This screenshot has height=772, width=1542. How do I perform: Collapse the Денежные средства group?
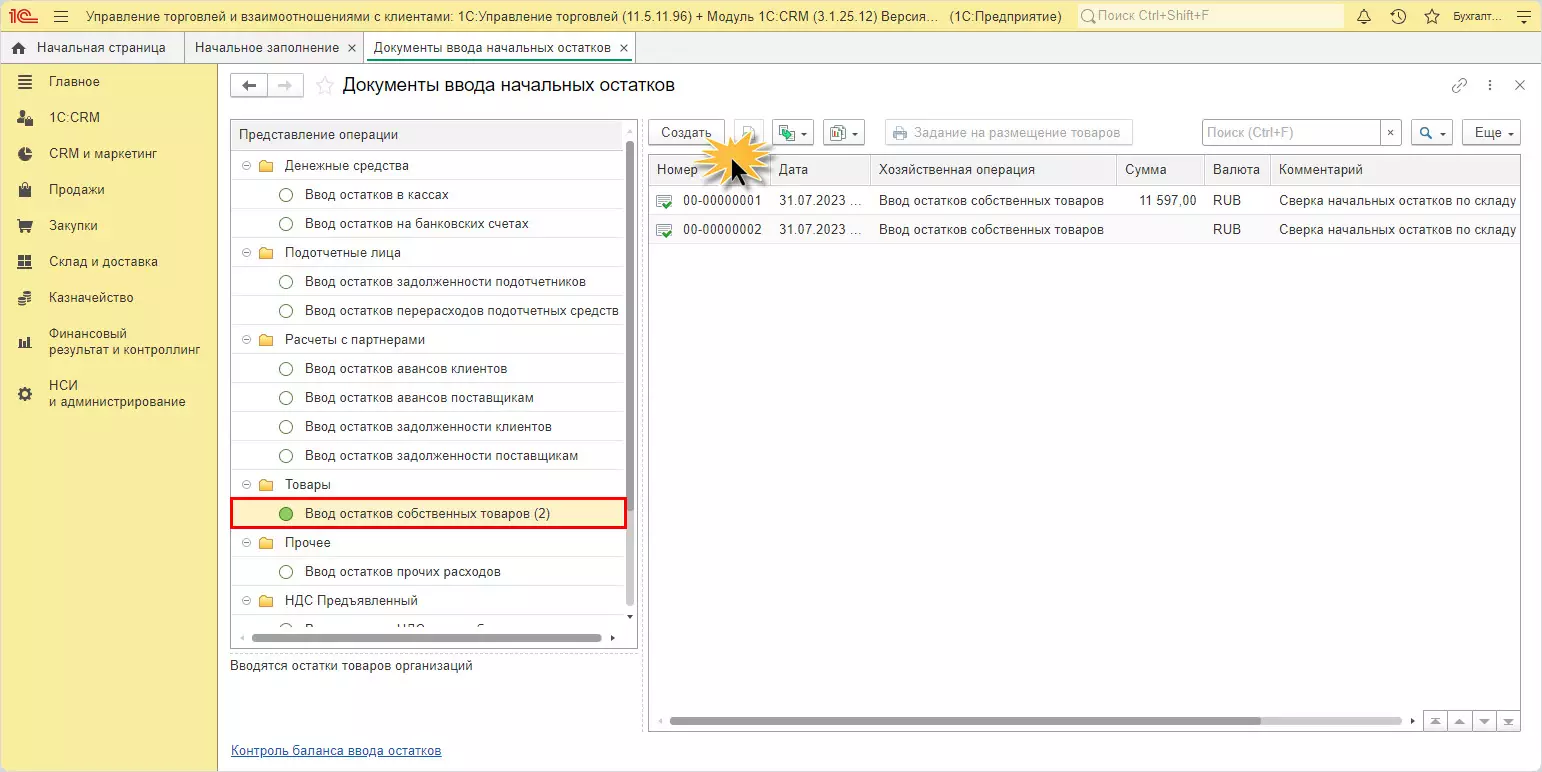pos(246,166)
